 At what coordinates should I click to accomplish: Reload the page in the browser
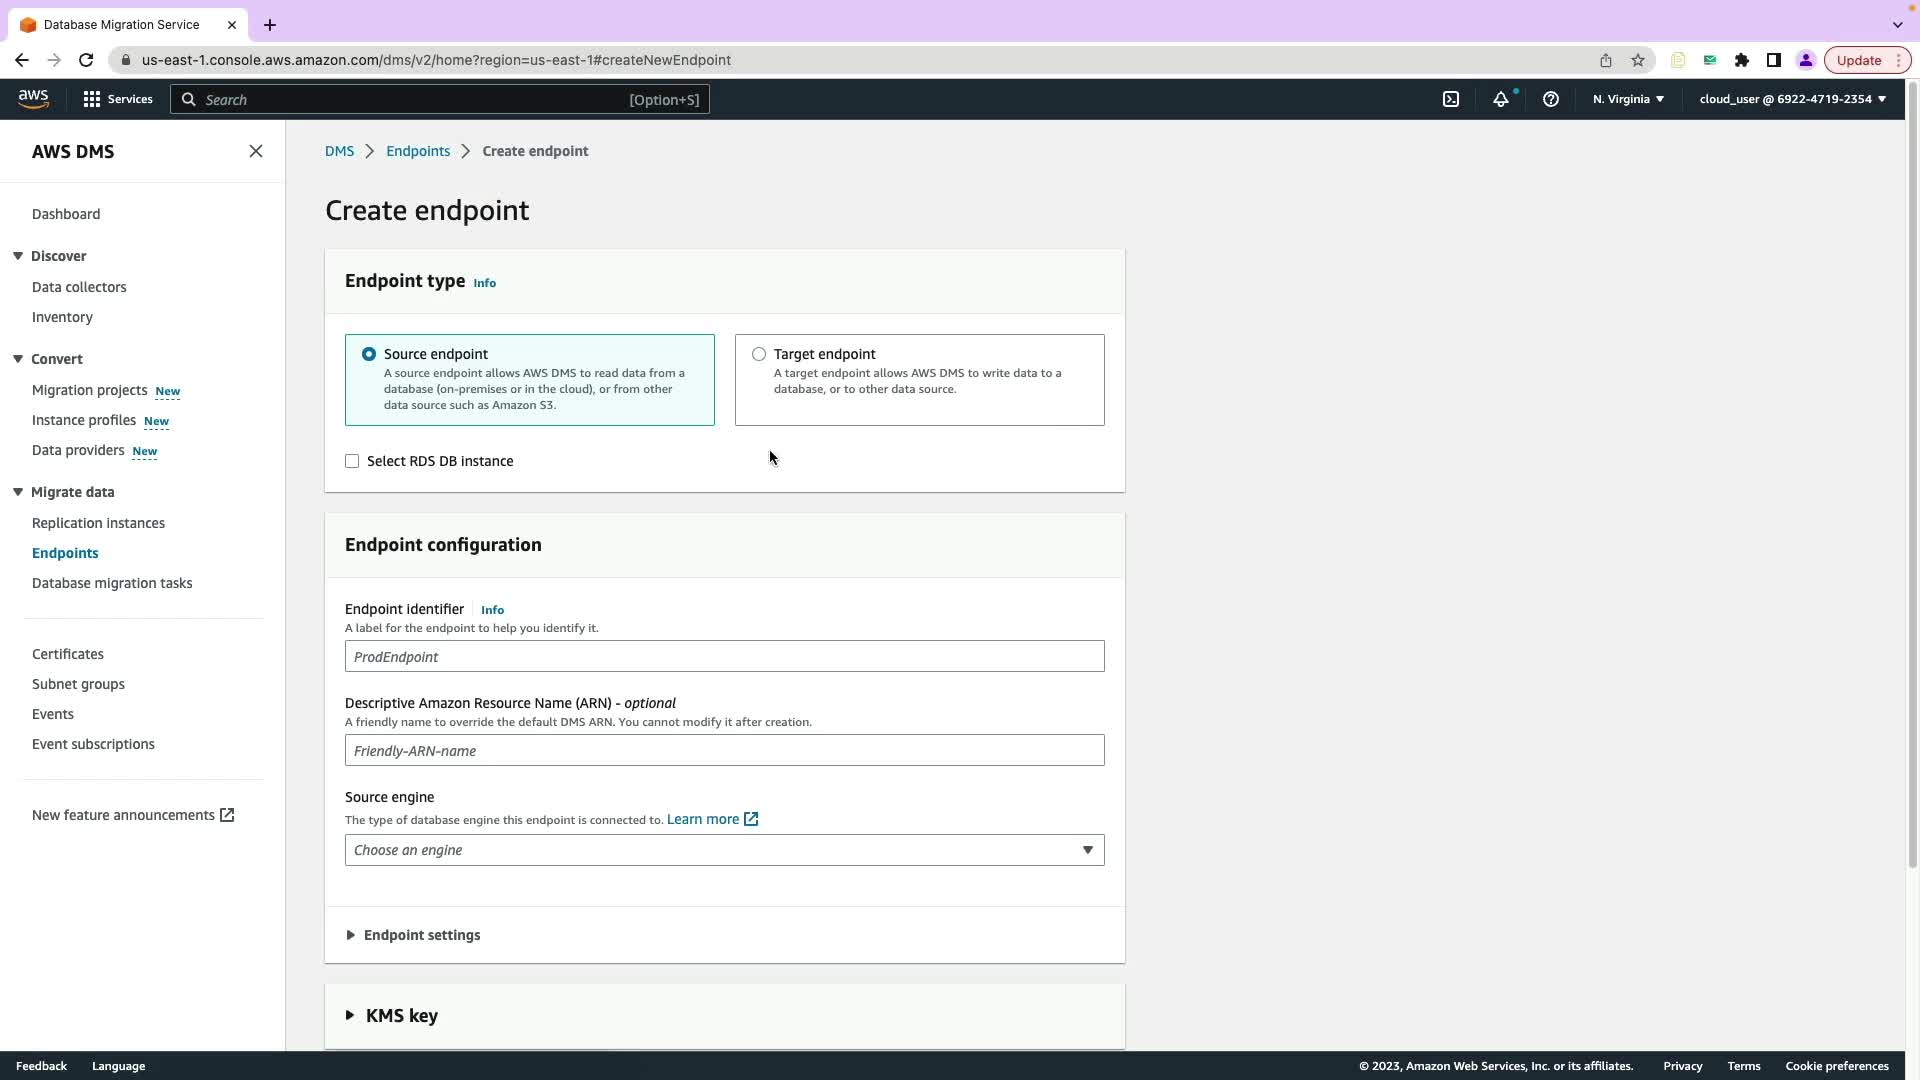[x=86, y=60]
